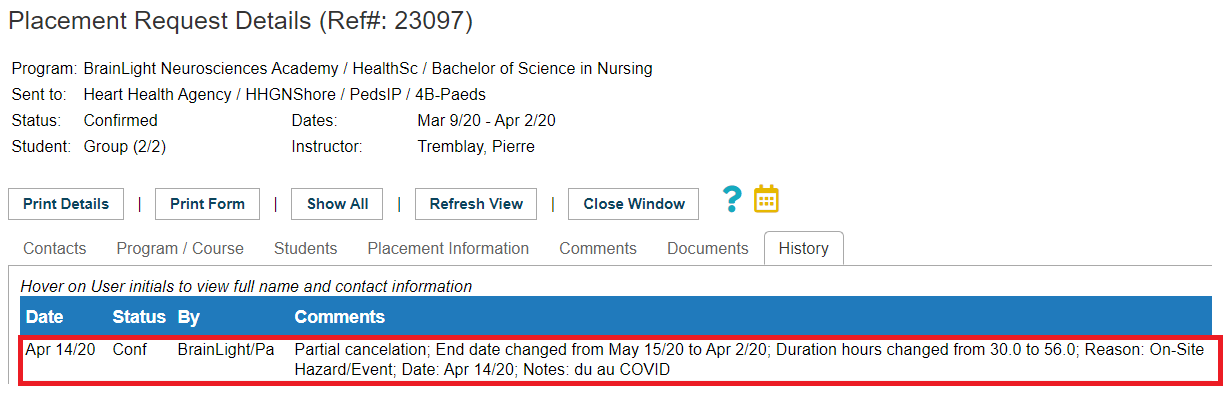Click the Show All button
This screenshot has width=1230, height=398.
point(338,204)
